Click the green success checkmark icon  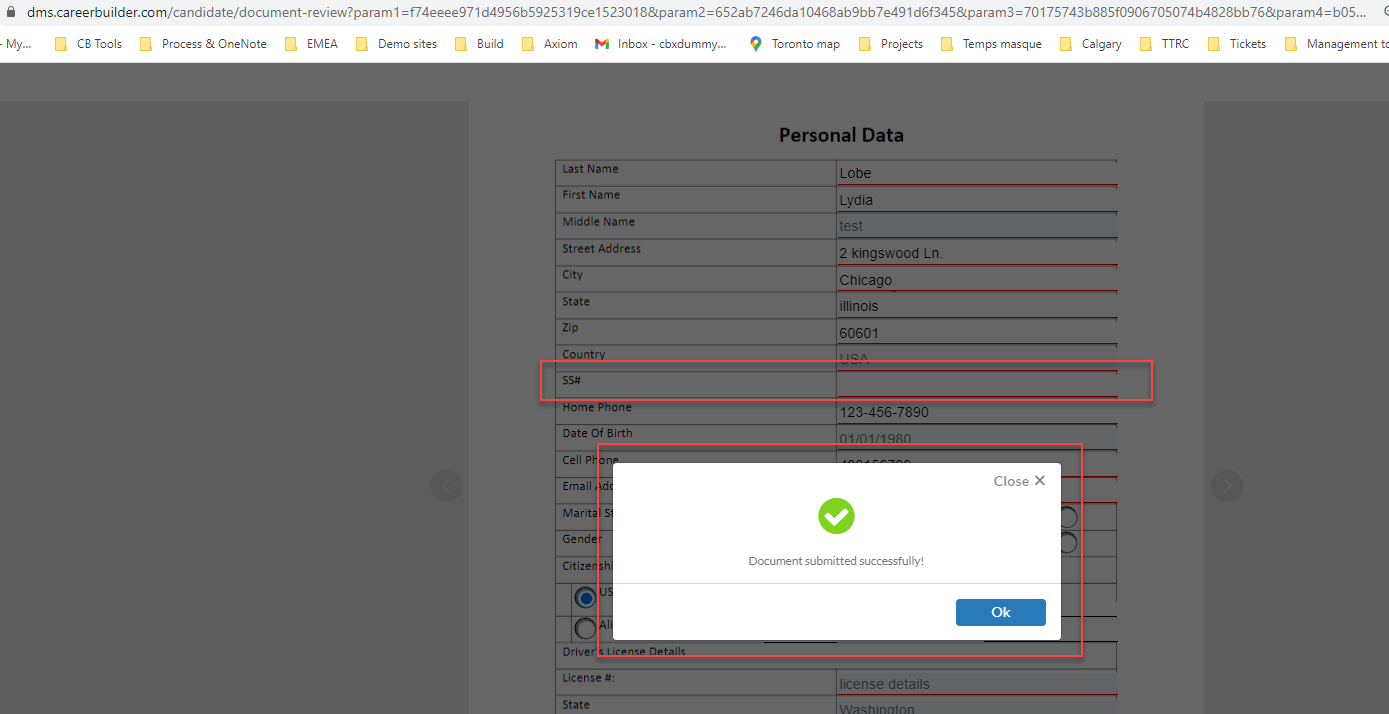coord(836,516)
